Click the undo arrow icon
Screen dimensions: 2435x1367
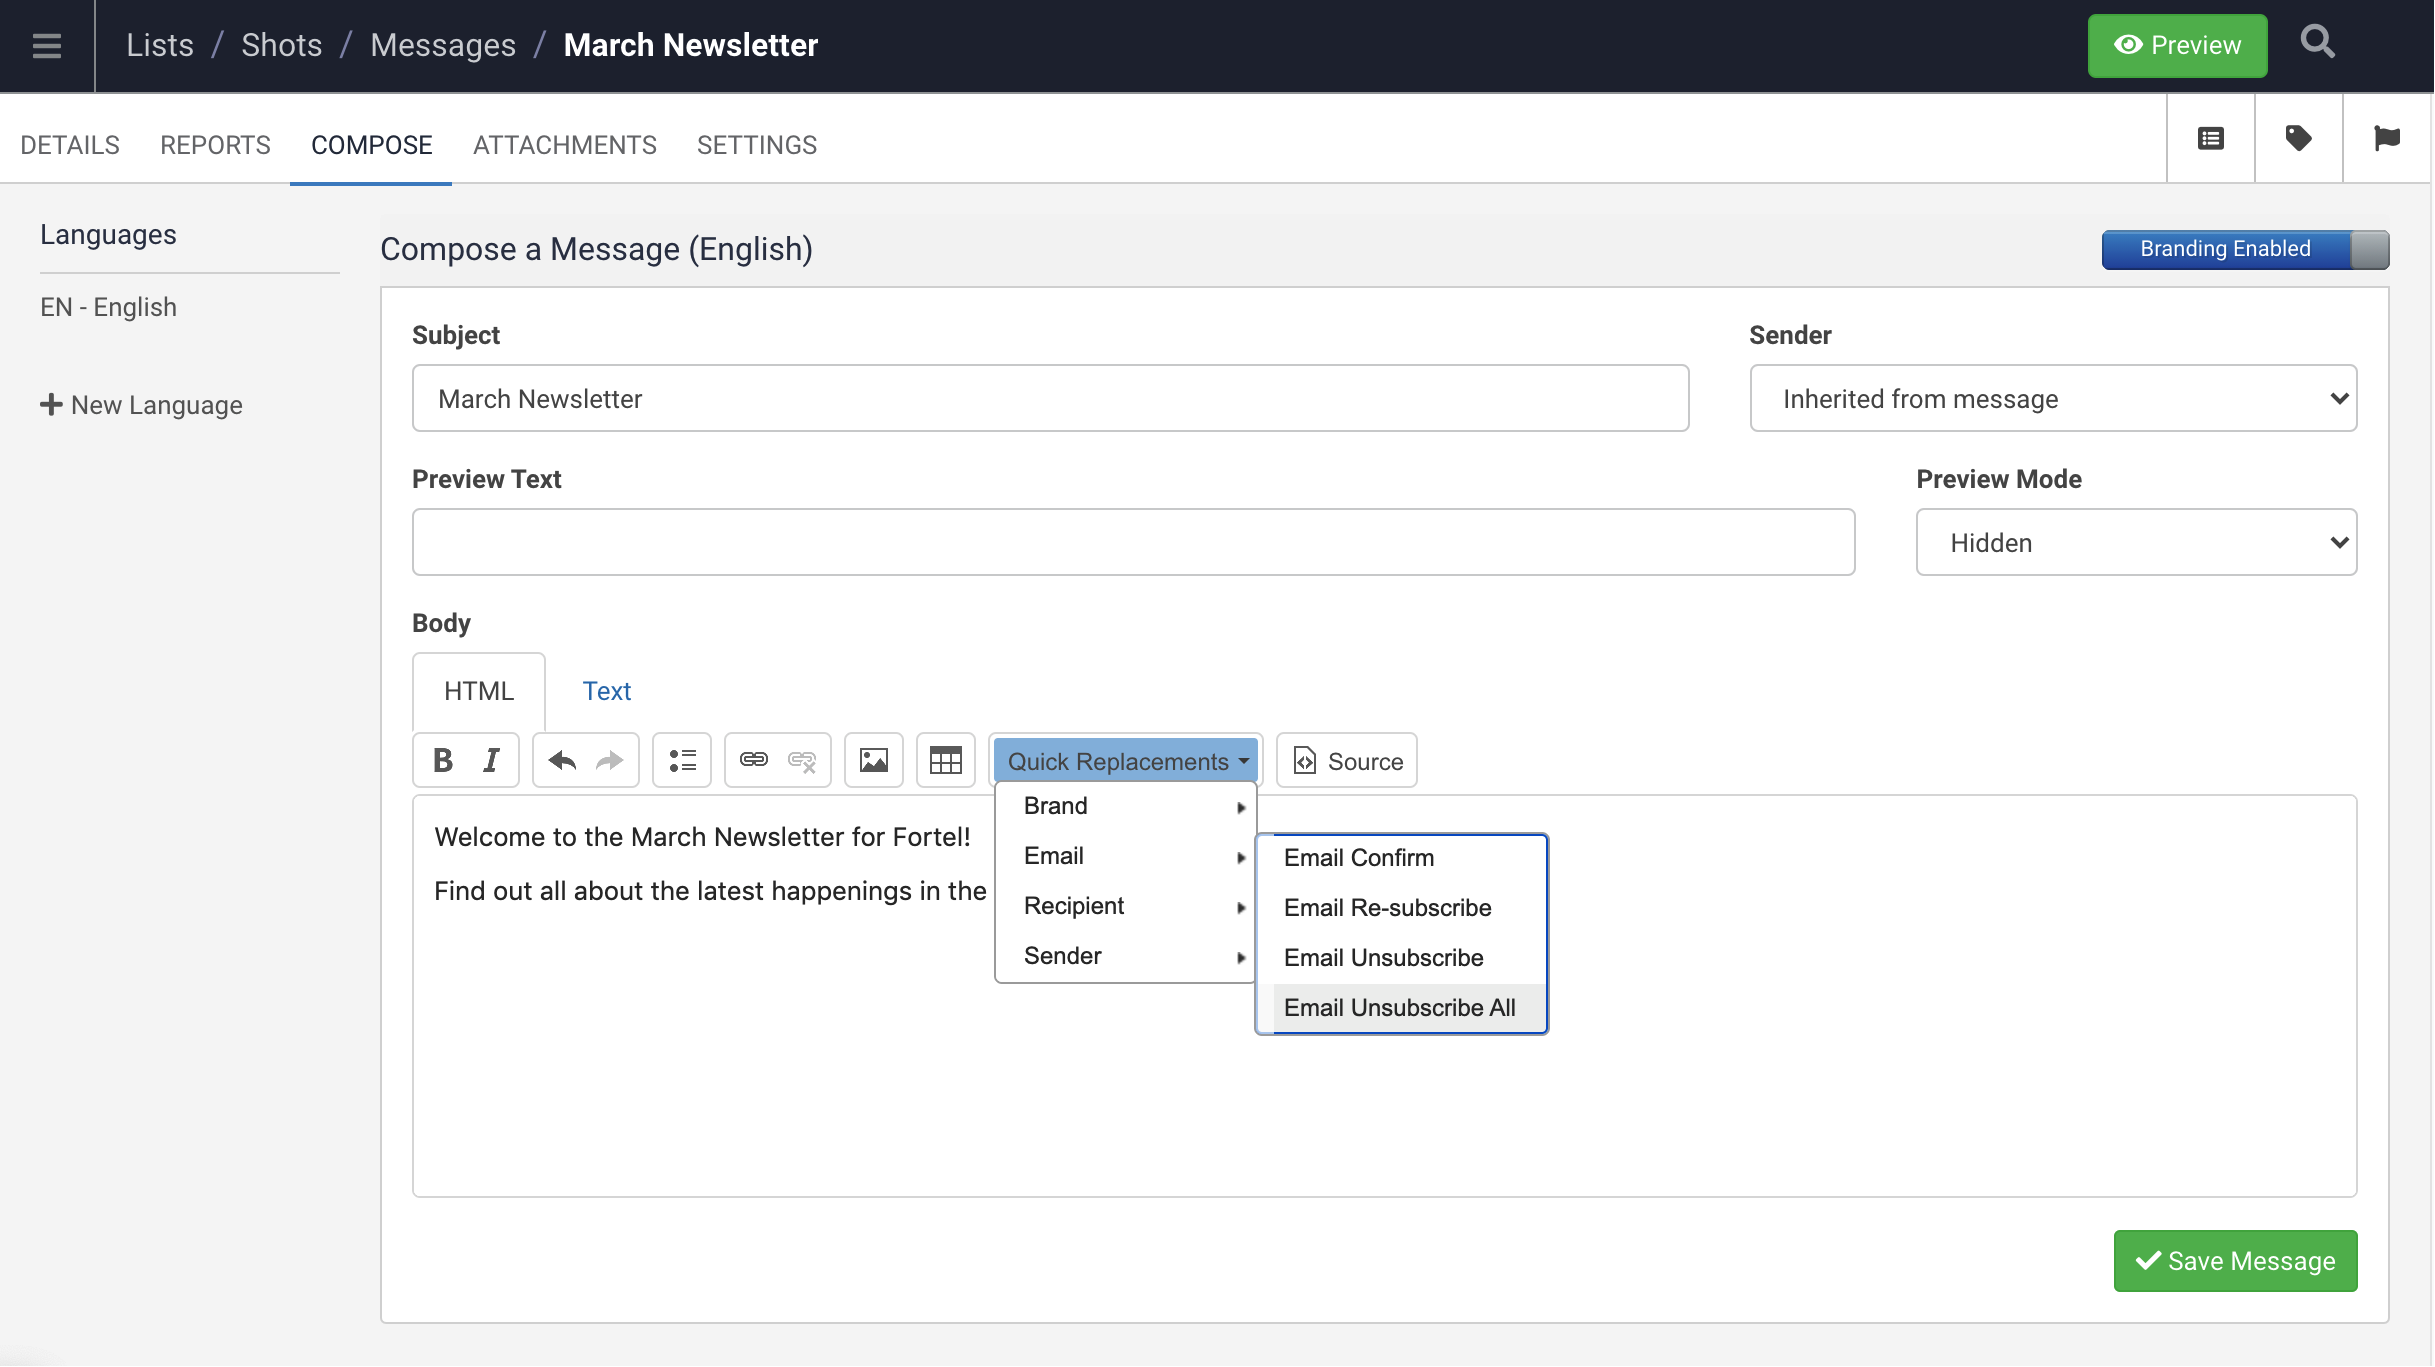[562, 761]
